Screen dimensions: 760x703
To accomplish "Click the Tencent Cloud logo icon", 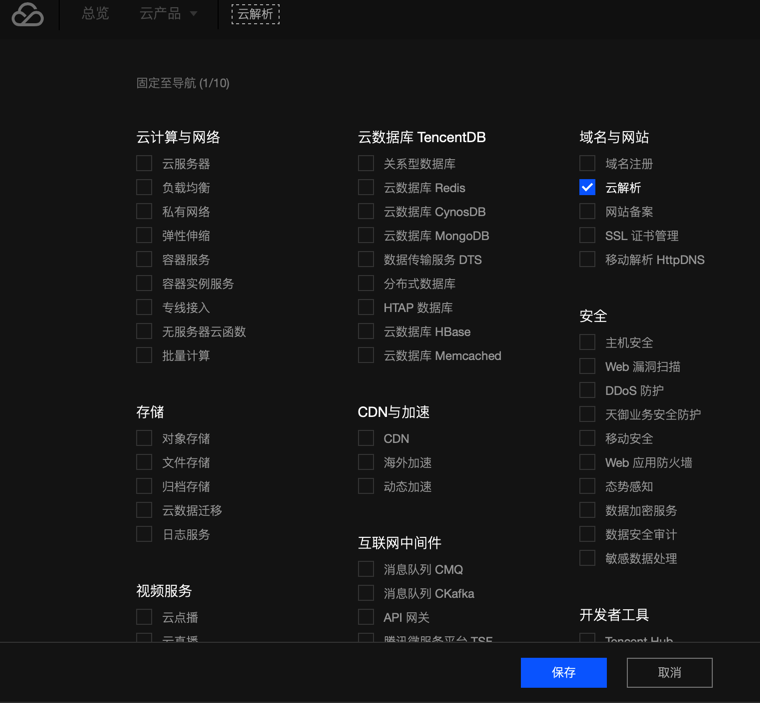I will click(x=28, y=14).
